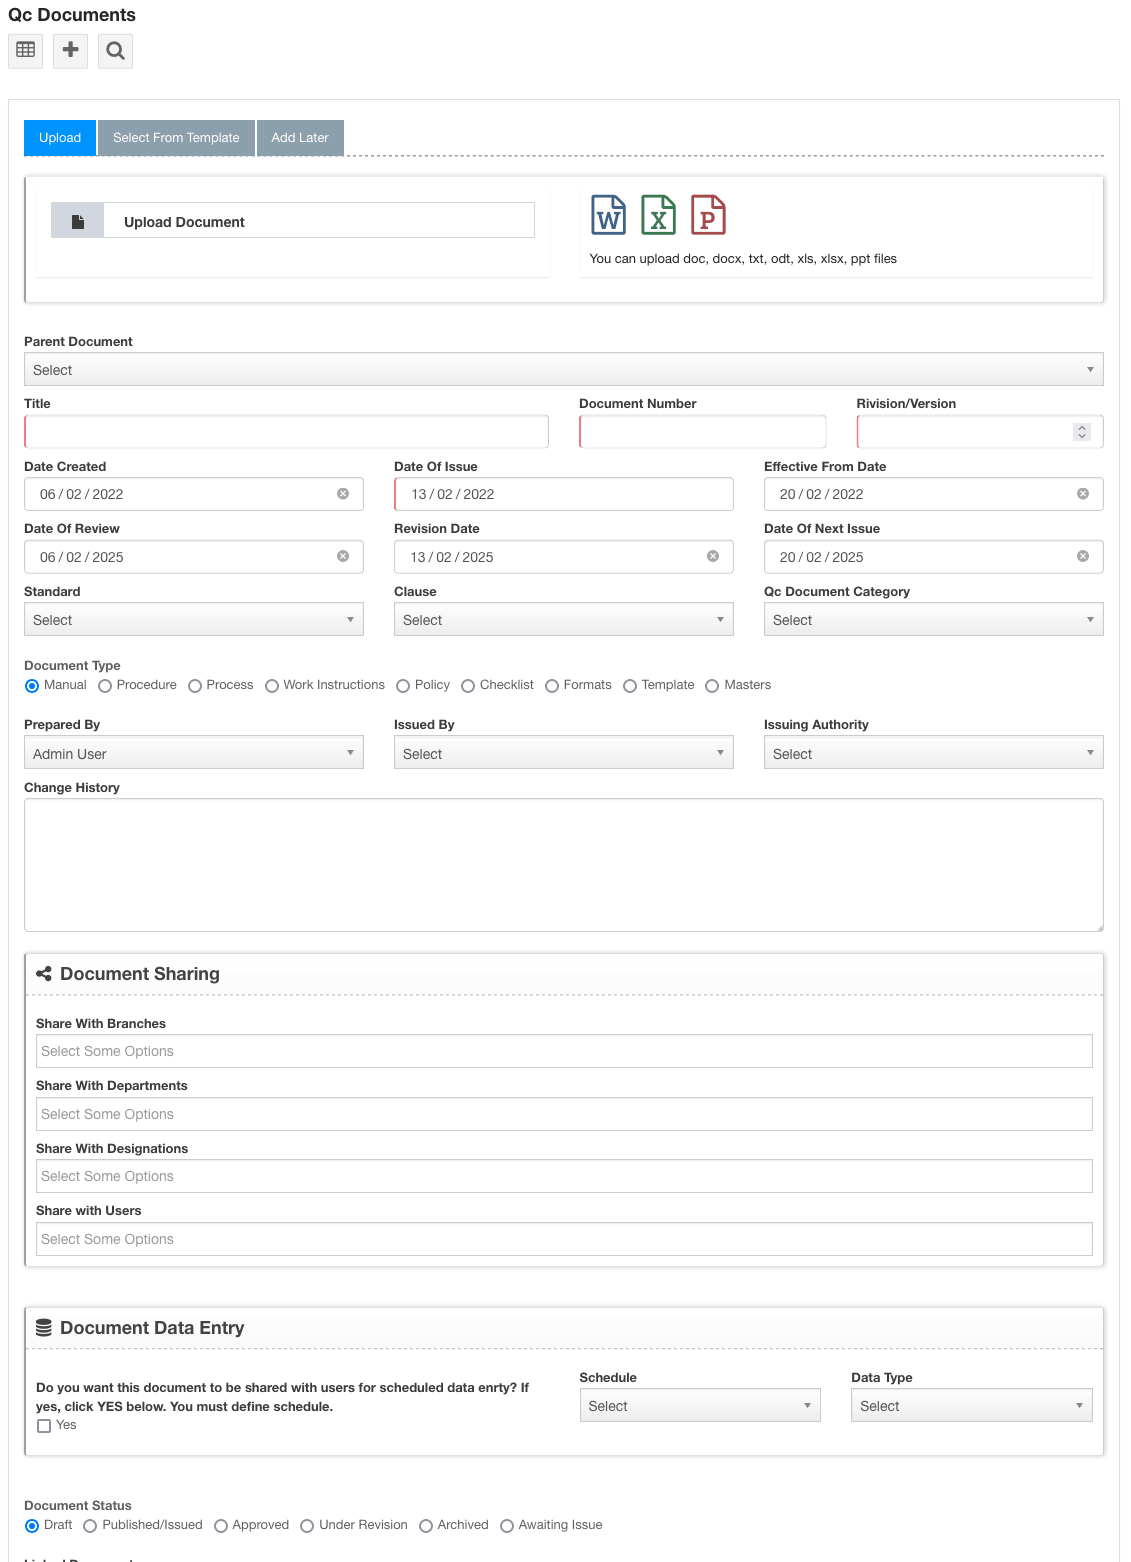
Task: Clear the Effective From Date field
Action: (1083, 494)
